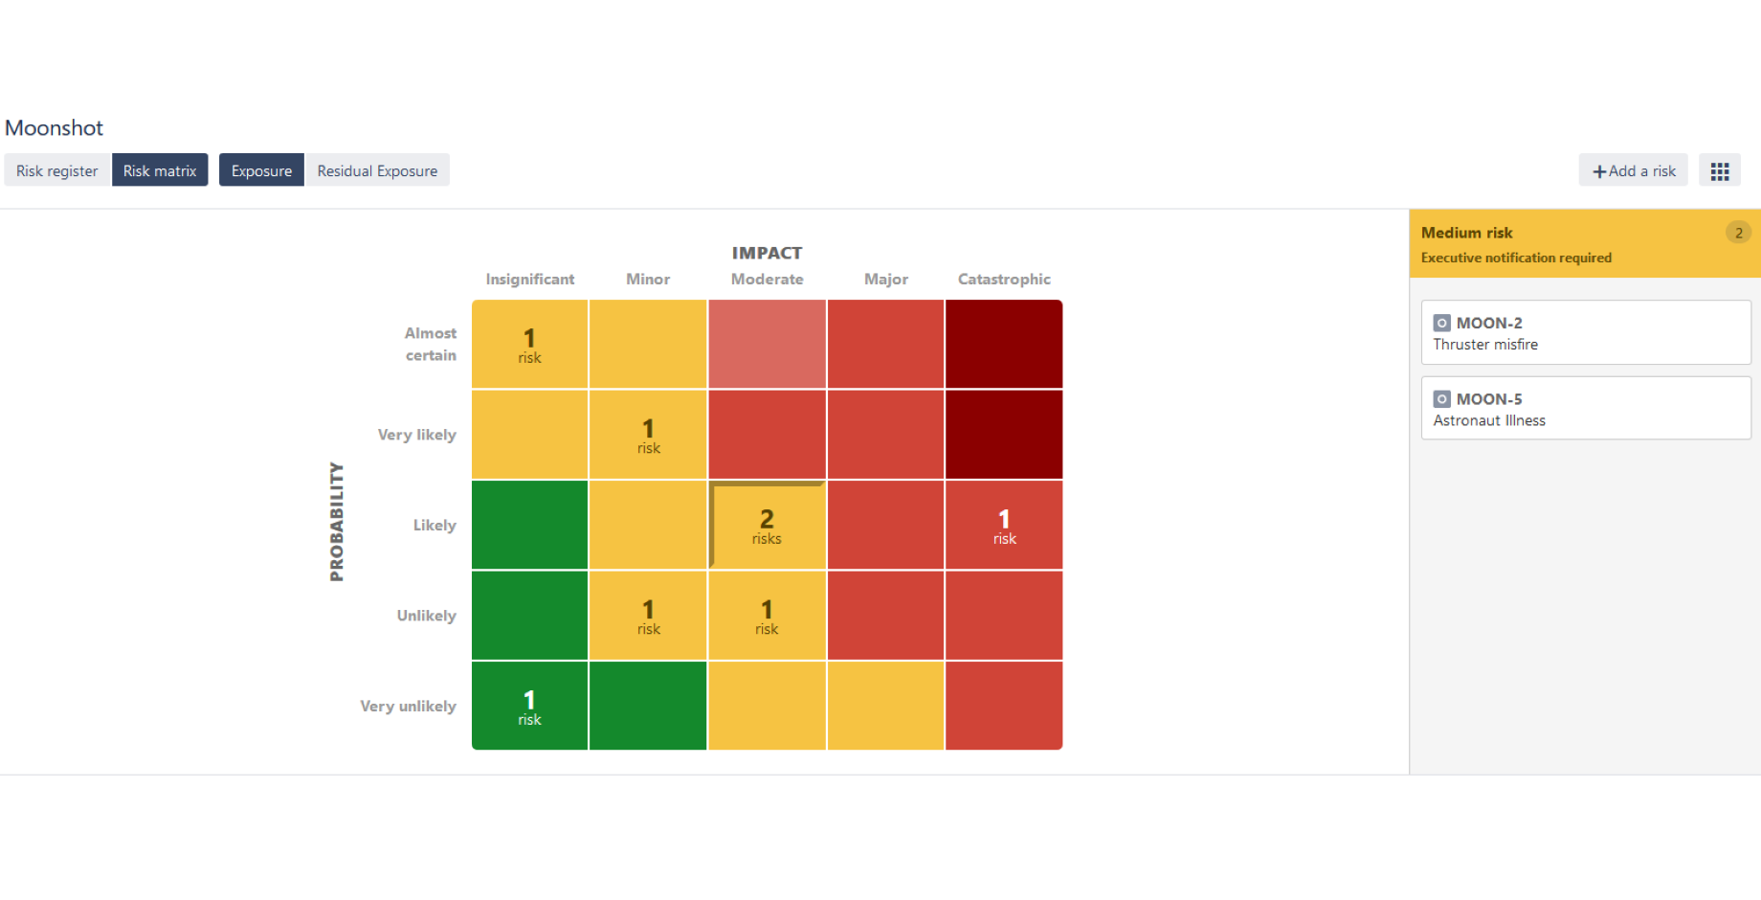Image resolution: width=1761 pixels, height=900 pixels.
Task: Open the grid view icon top right
Action: (1720, 170)
